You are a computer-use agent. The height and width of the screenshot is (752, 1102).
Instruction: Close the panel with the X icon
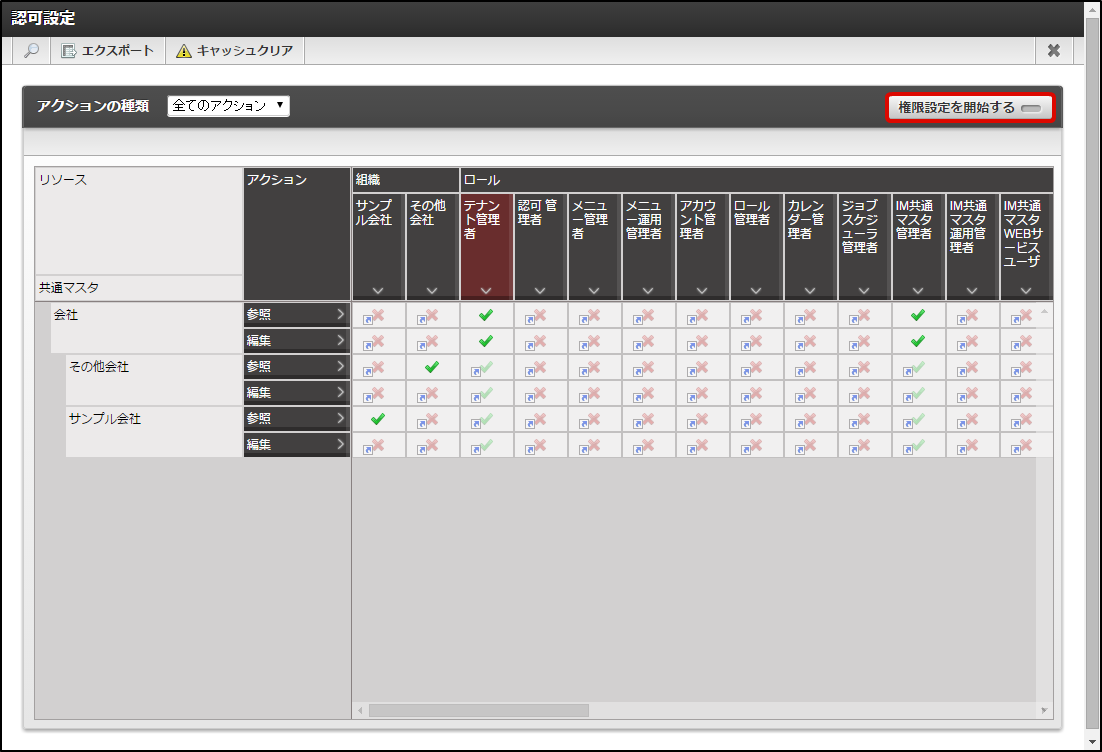click(1053, 51)
